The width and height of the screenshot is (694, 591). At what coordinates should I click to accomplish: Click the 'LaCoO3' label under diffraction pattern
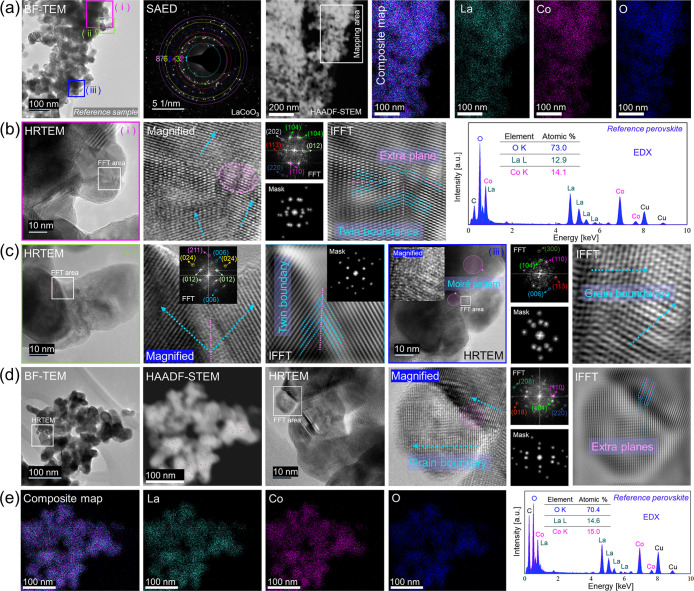click(x=245, y=112)
